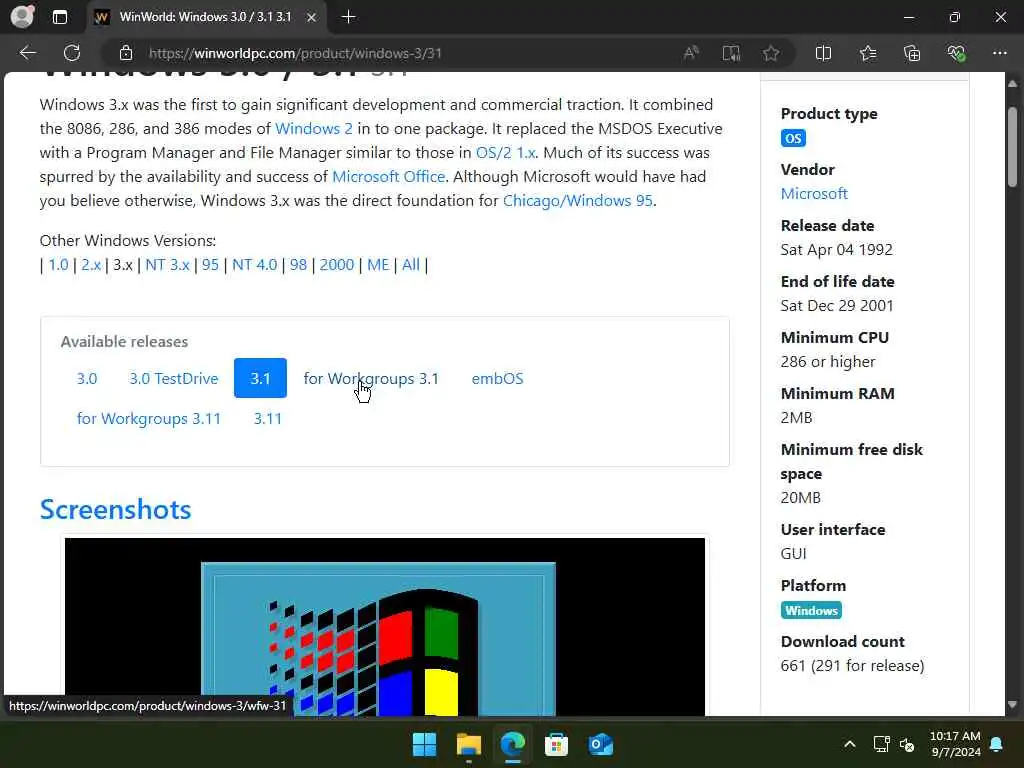Add this page to favorites star

coord(771,53)
